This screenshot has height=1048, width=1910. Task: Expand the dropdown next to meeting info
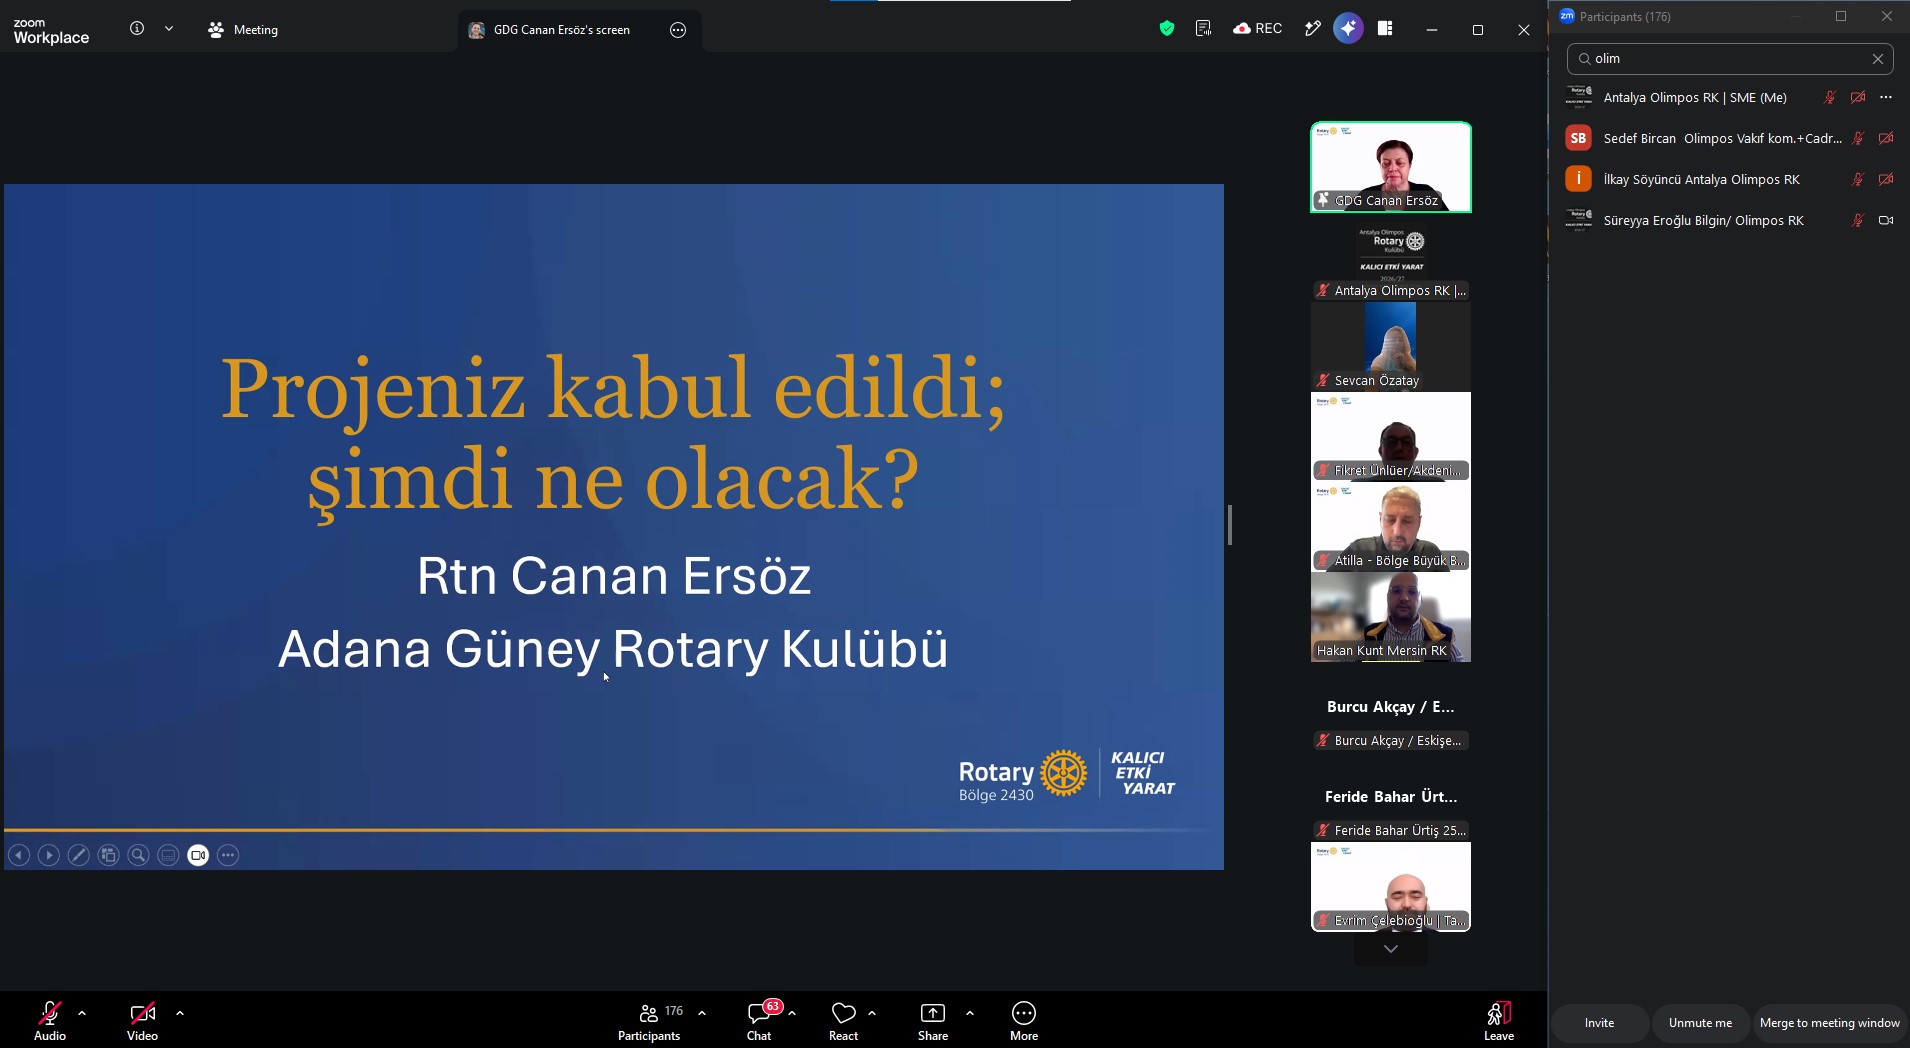pyautogui.click(x=169, y=29)
